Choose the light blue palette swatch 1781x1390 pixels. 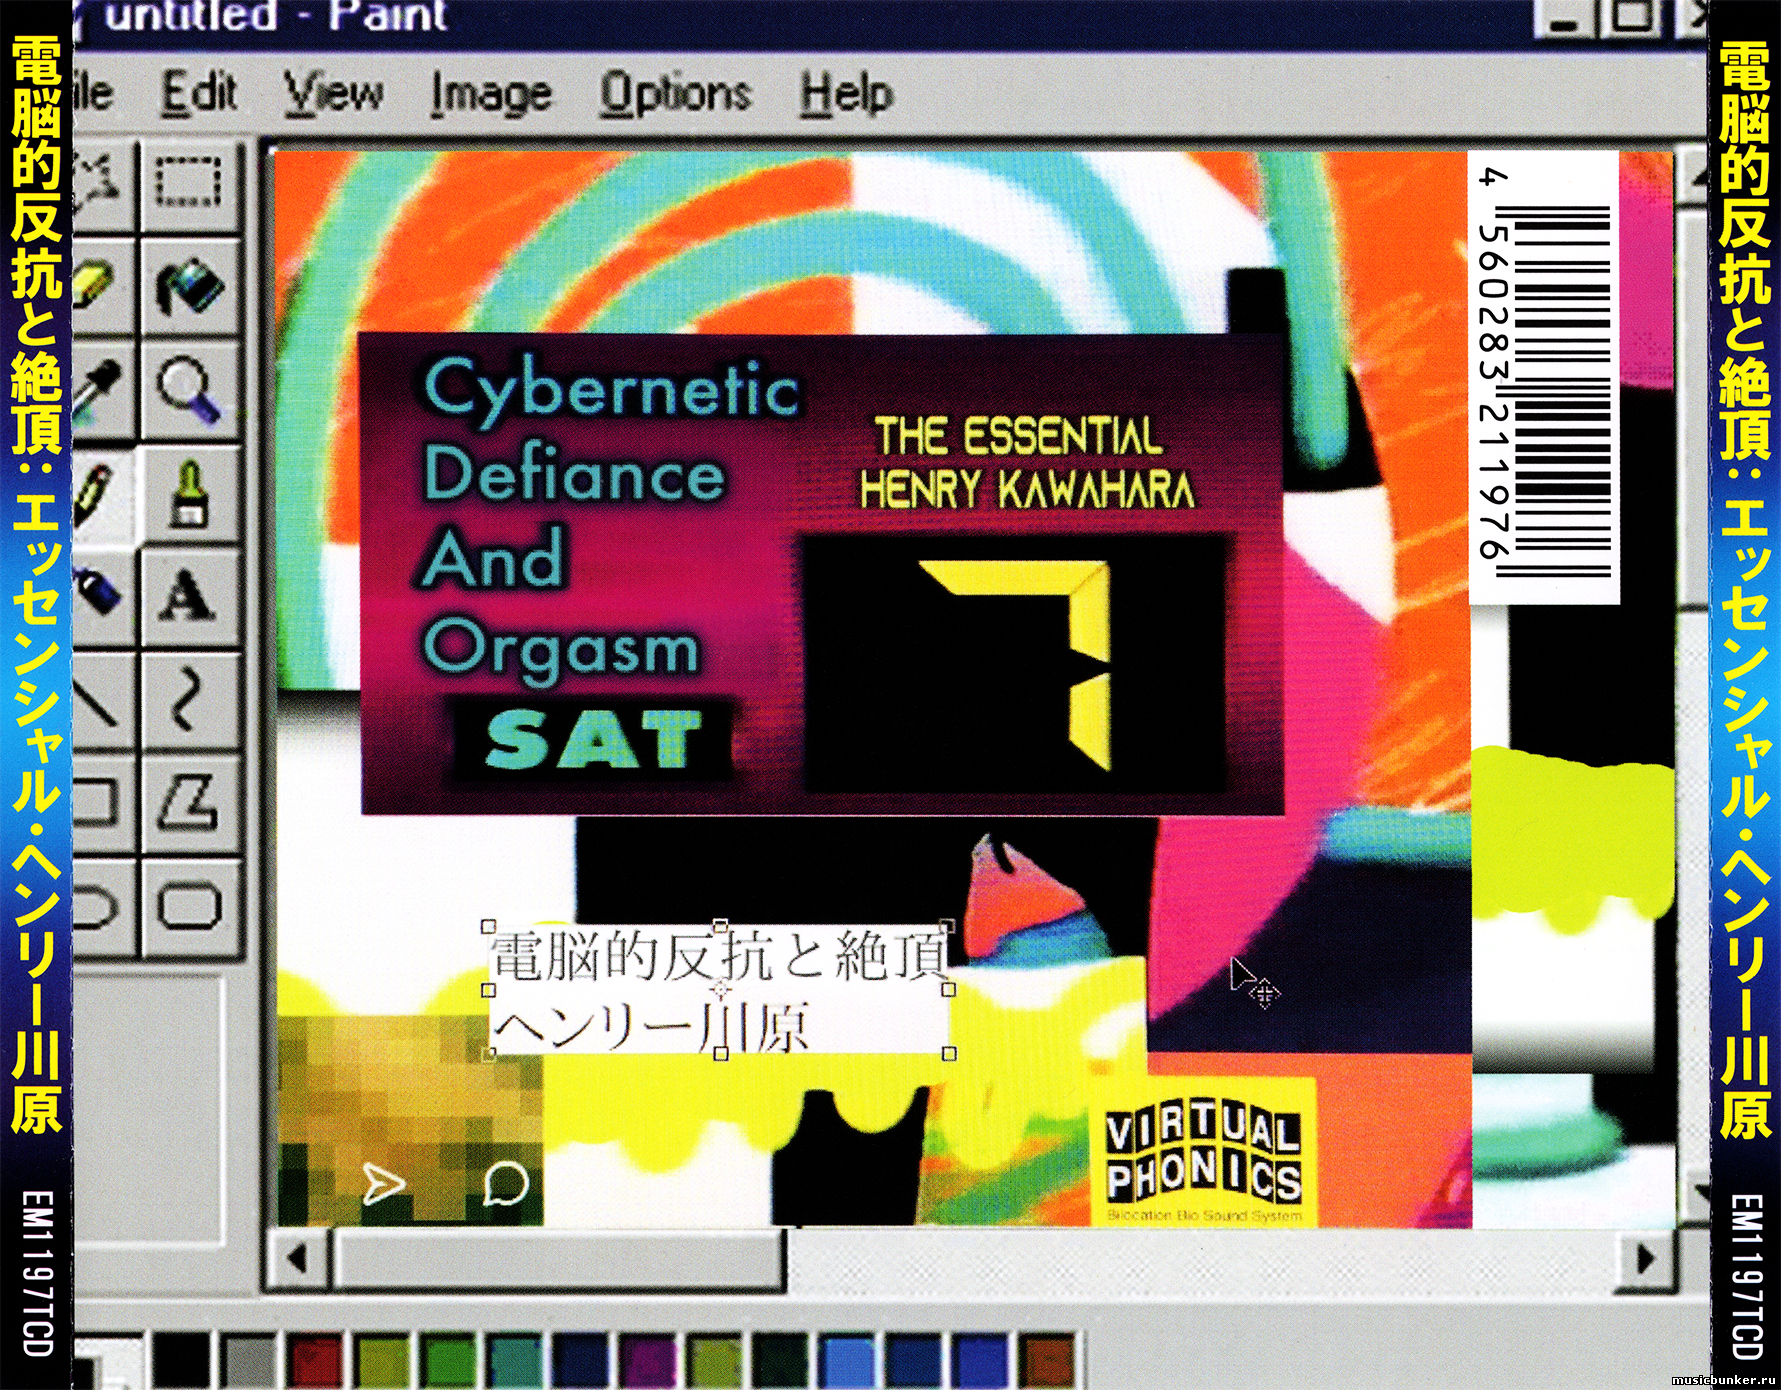pyautogui.click(x=847, y=1361)
